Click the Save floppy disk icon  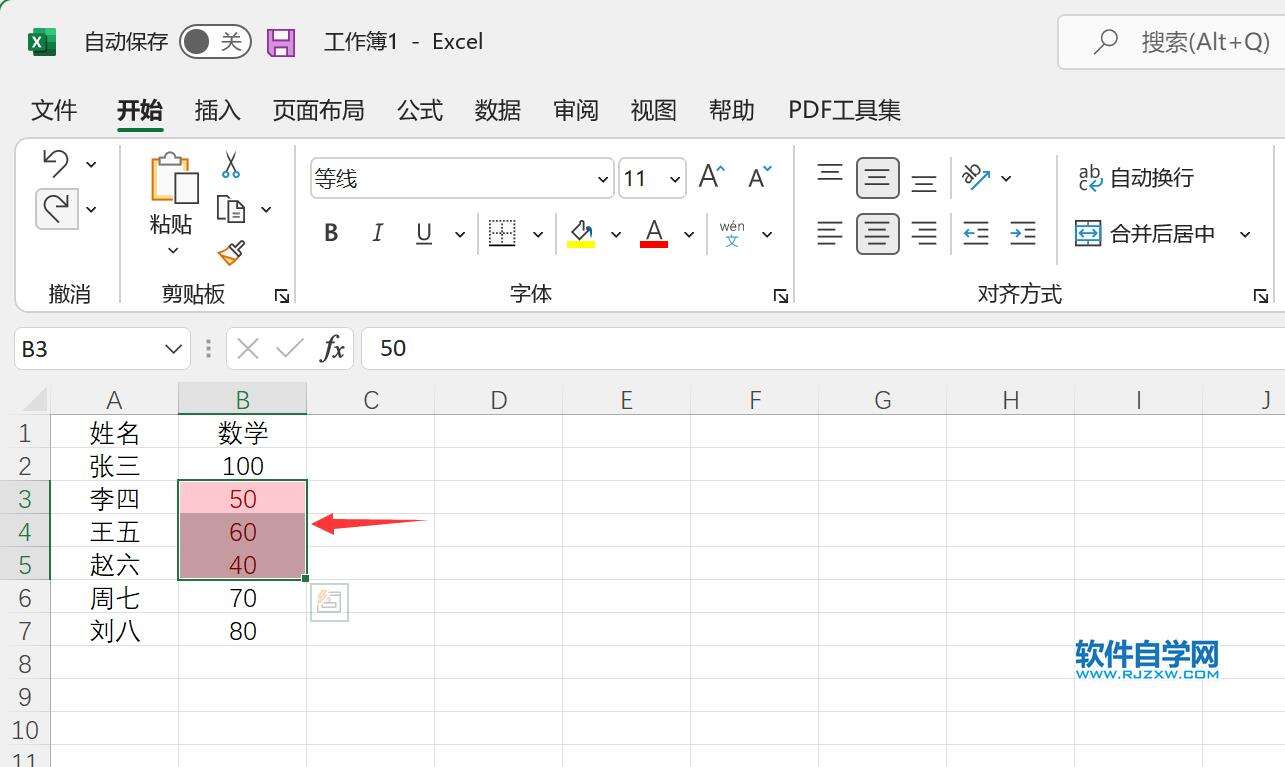pyautogui.click(x=281, y=42)
